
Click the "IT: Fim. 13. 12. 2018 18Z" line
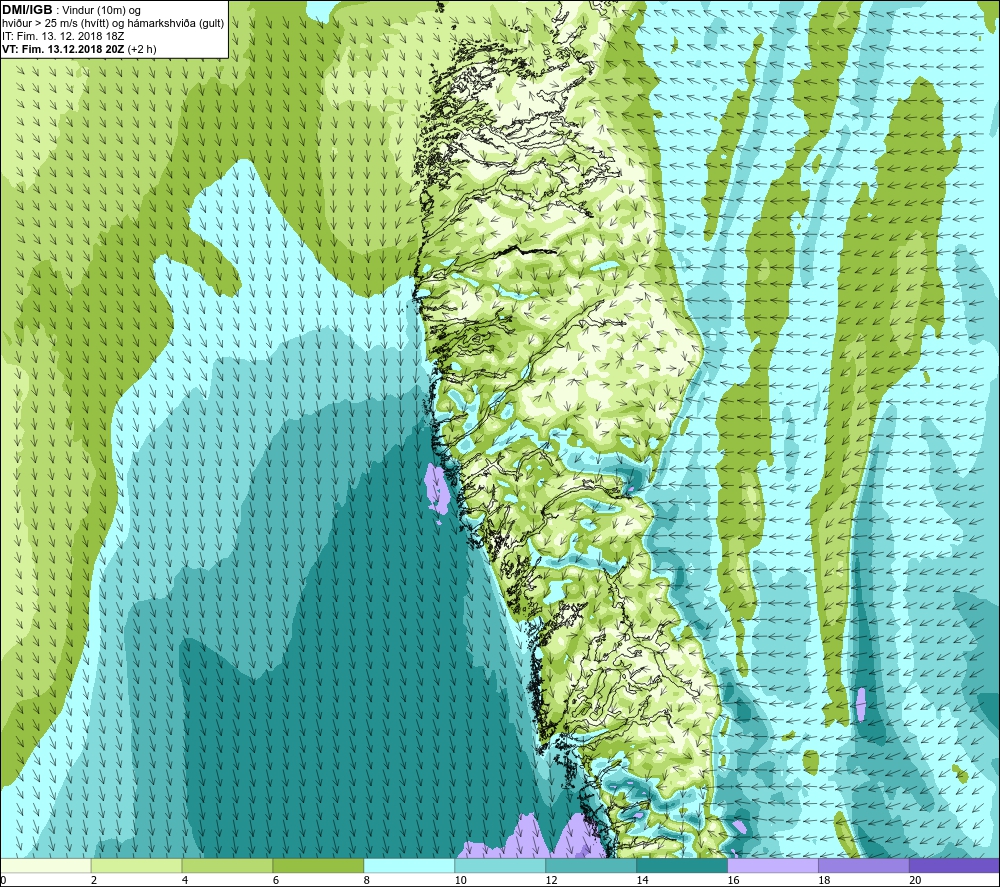(63, 36)
